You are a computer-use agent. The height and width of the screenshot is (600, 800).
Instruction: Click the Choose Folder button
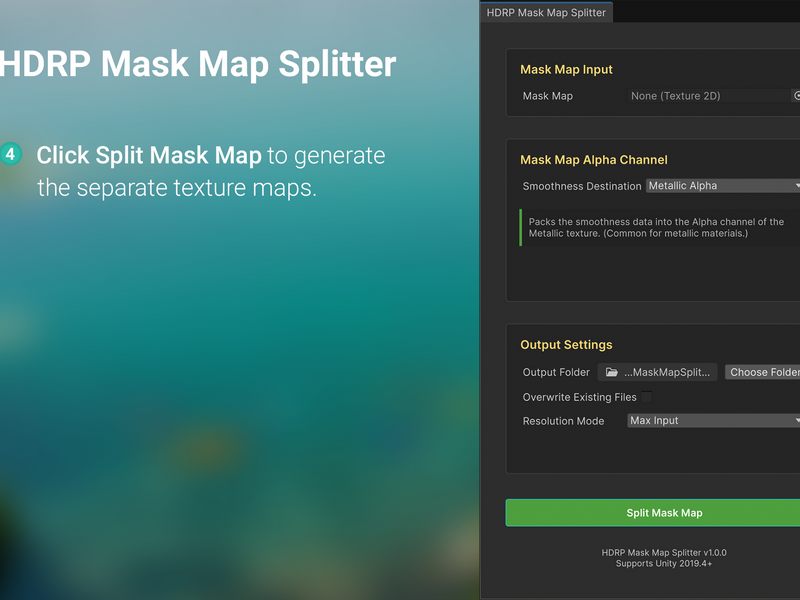point(763,372)
